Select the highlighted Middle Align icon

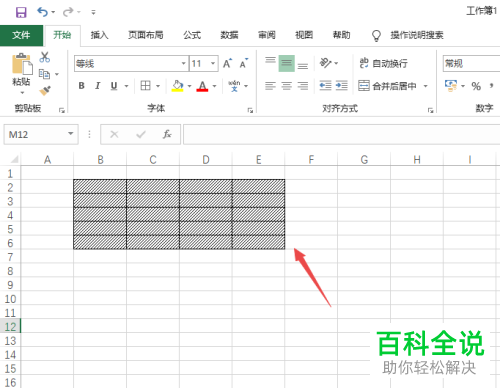click(287, 63)
